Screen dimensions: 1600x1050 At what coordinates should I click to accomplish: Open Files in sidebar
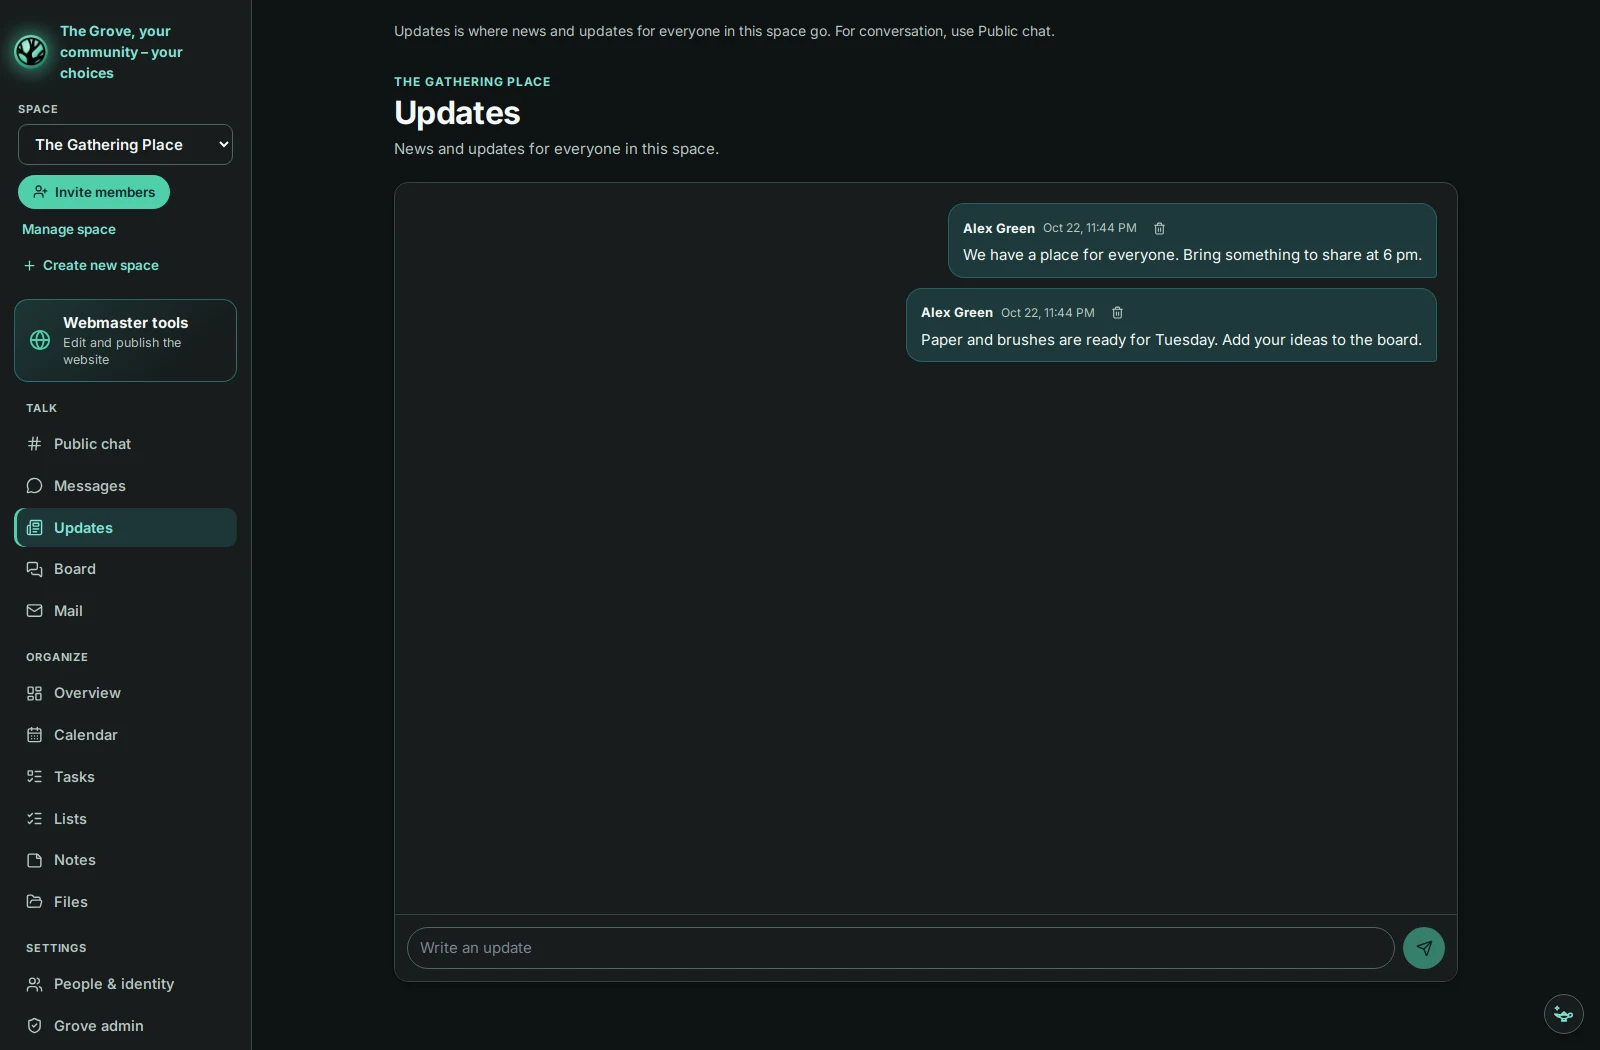tap(125, 902)
